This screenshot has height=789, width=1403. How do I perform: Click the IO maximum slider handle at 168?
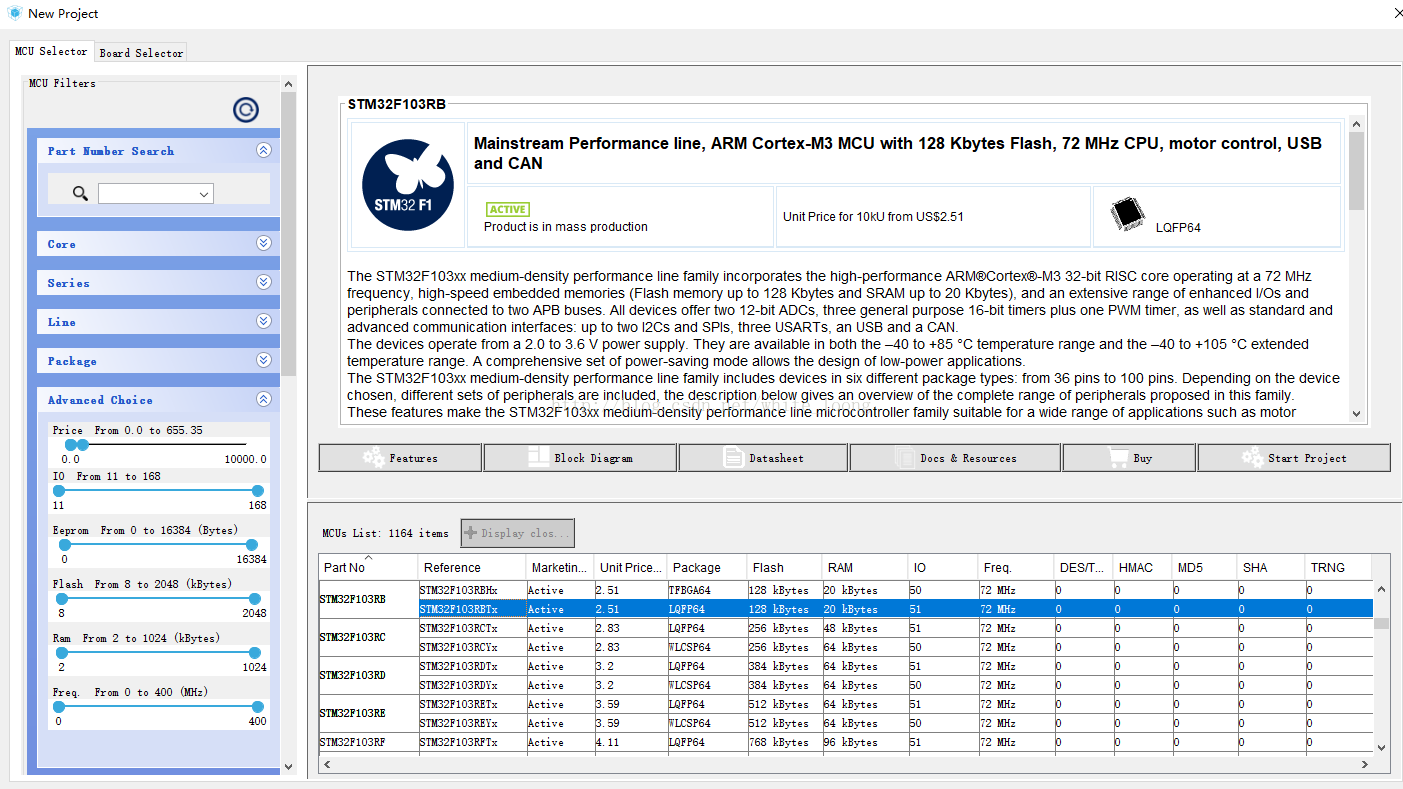(257, 491)
